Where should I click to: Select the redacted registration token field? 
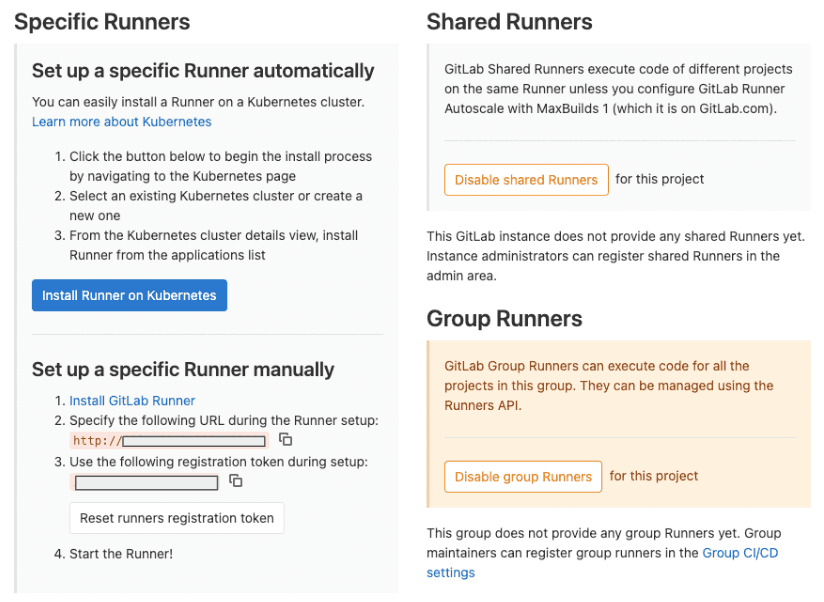coord(147,483)
